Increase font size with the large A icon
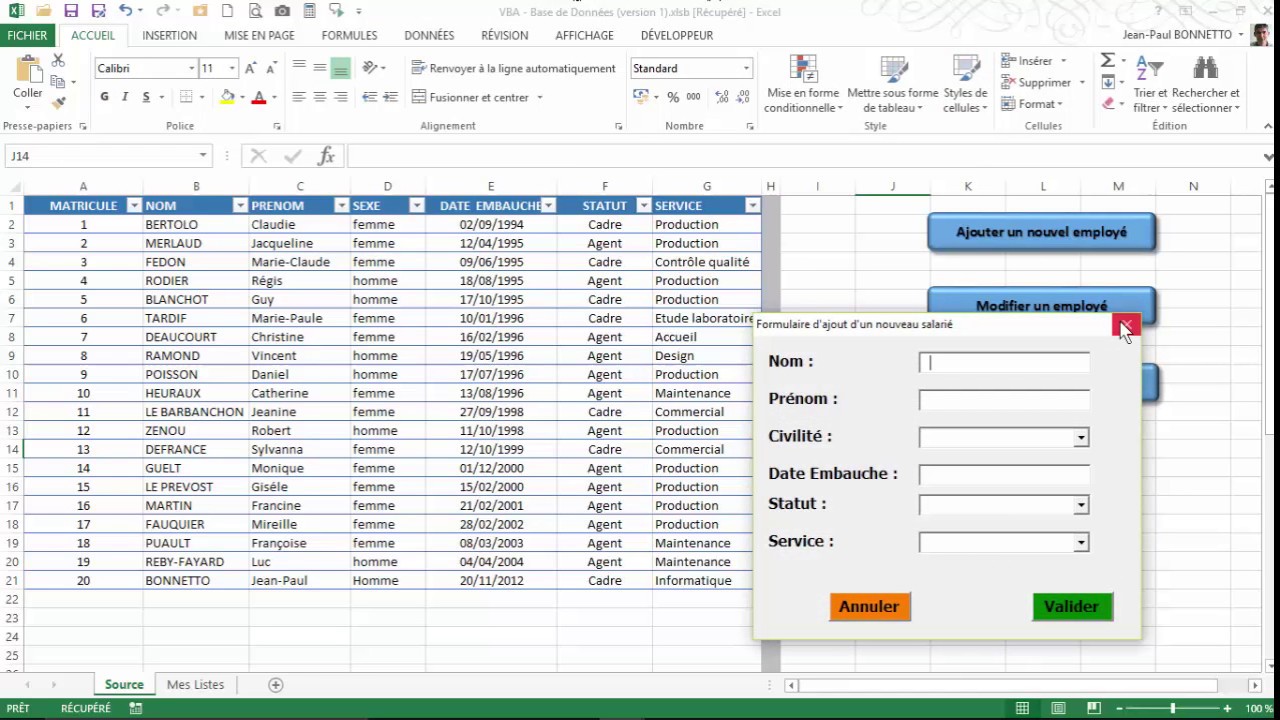This screenshot has width=1280, height=720. (250, 68)
